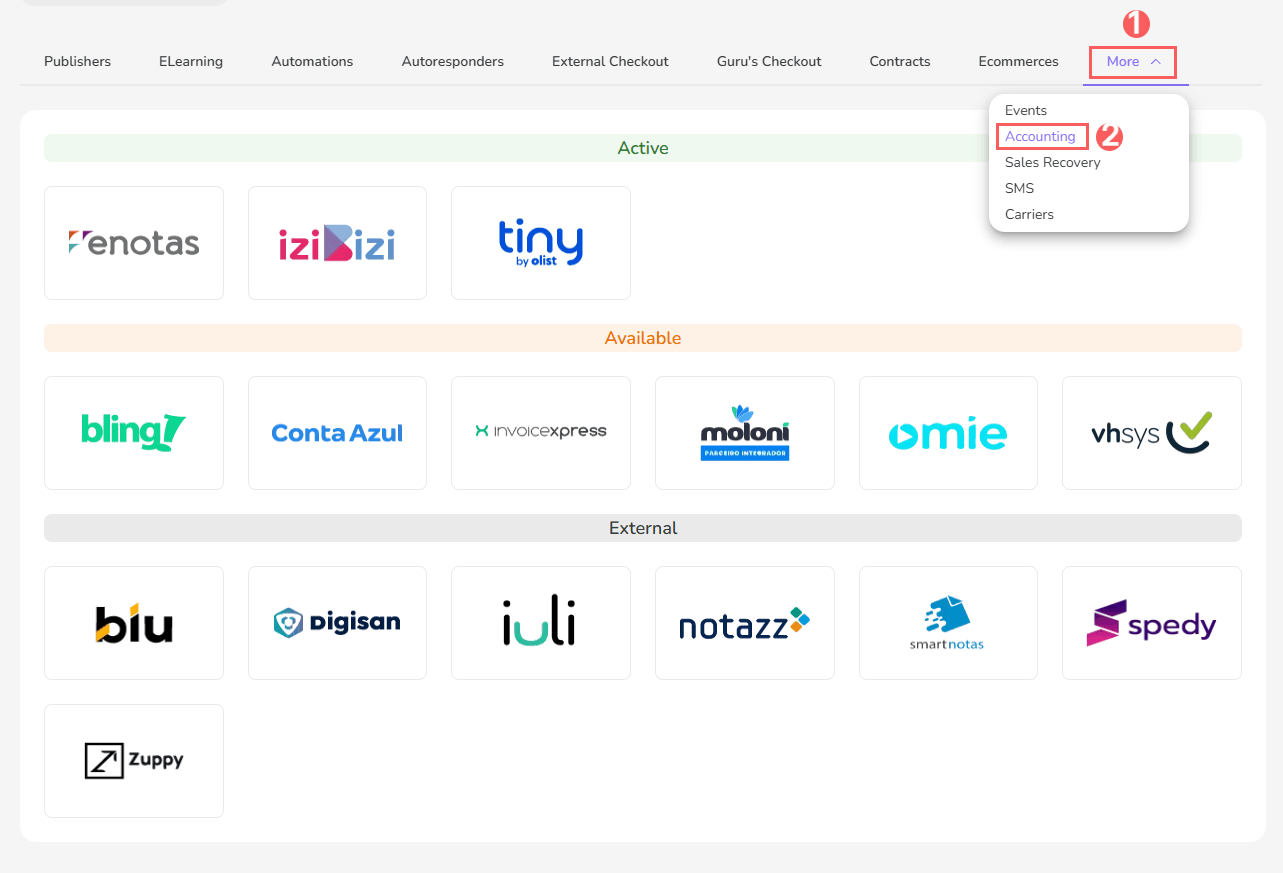Select the Bling integration card
The height and width of the screenshot is (873, 1283).
(134, 433)
